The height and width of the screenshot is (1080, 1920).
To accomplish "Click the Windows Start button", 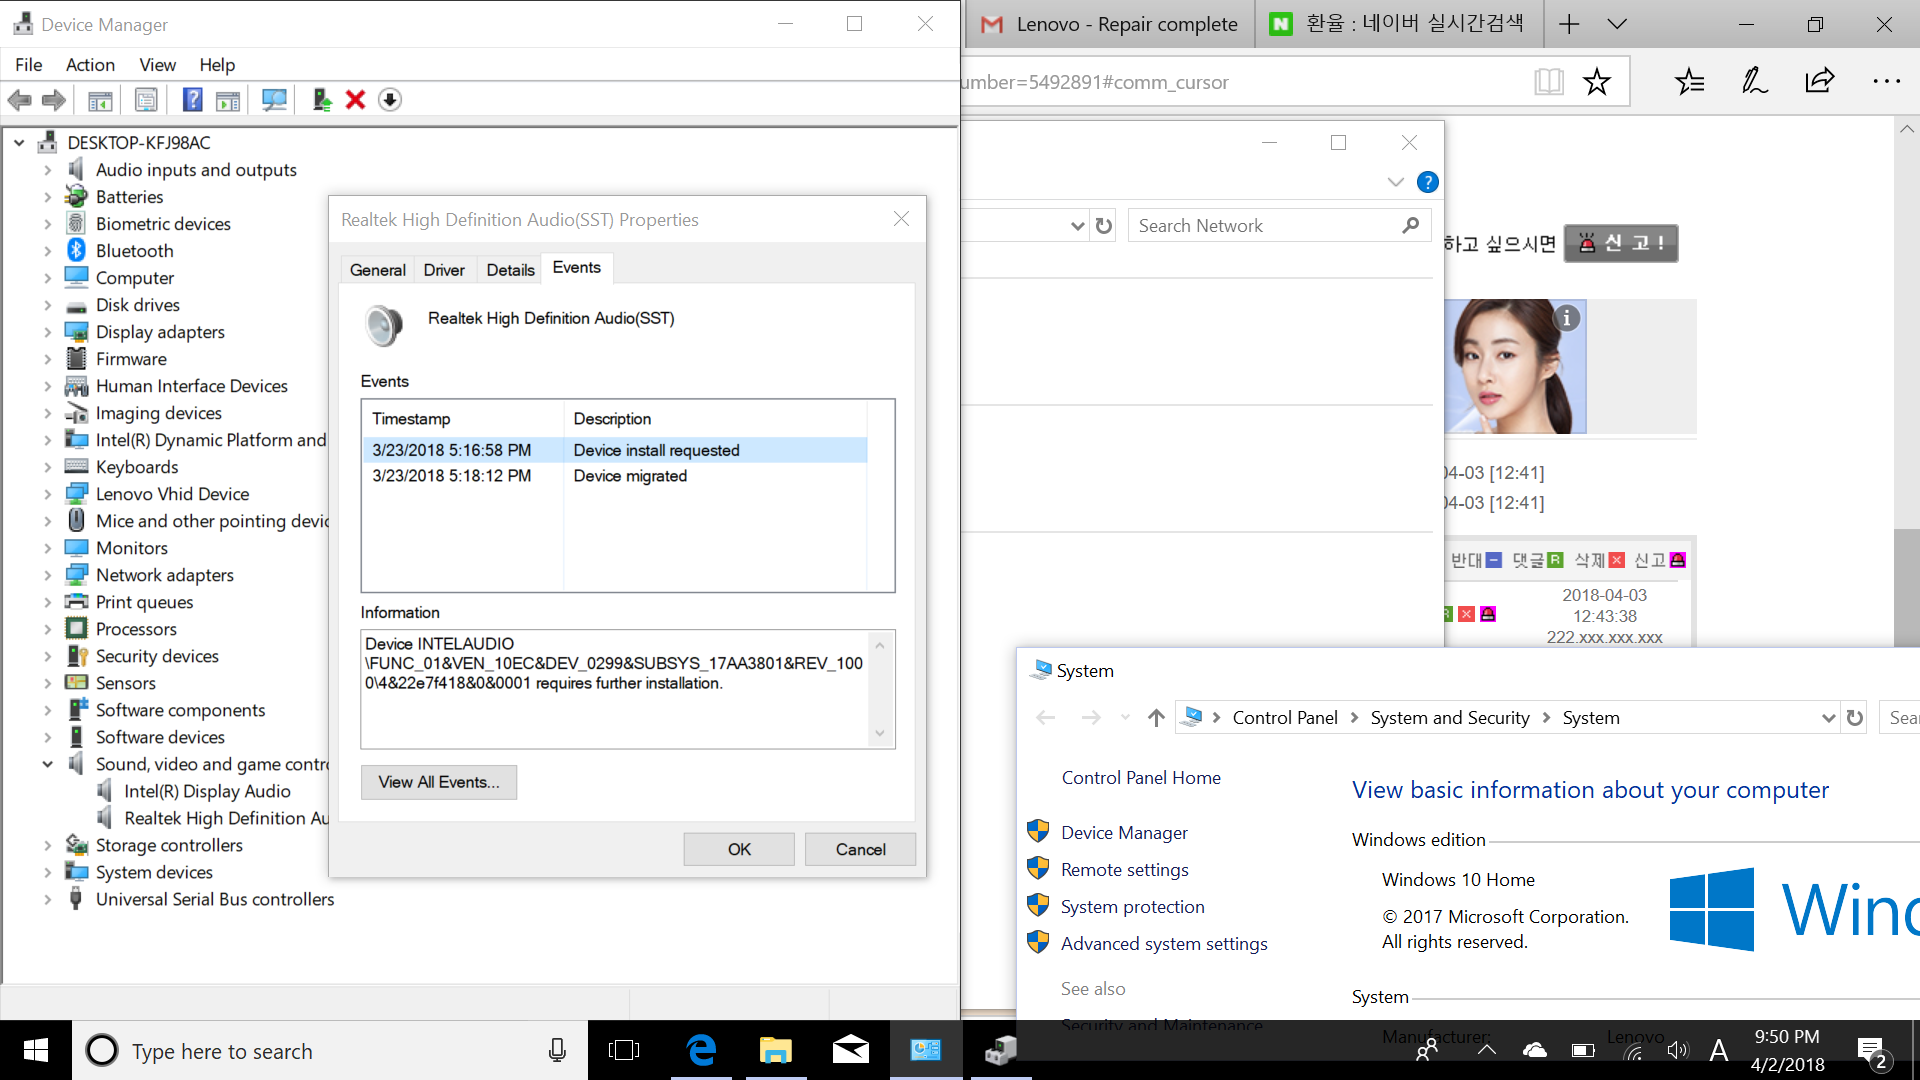I will coord(36,1050).
